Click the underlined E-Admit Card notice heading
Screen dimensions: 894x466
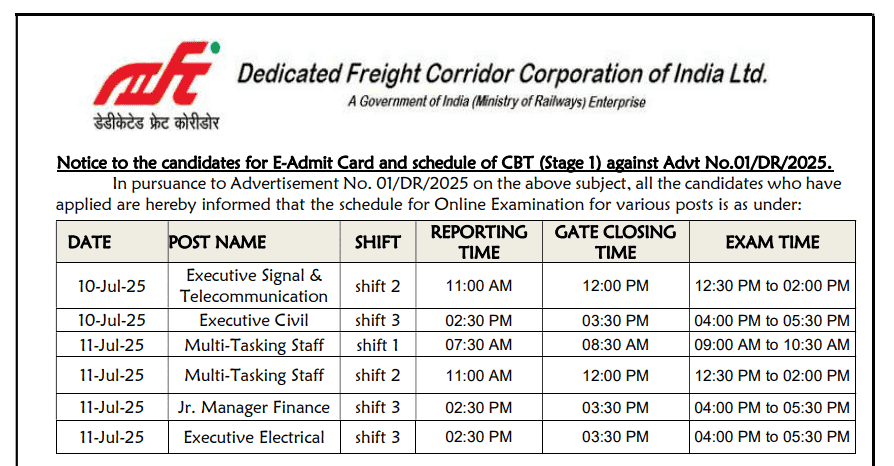(445, 163)
